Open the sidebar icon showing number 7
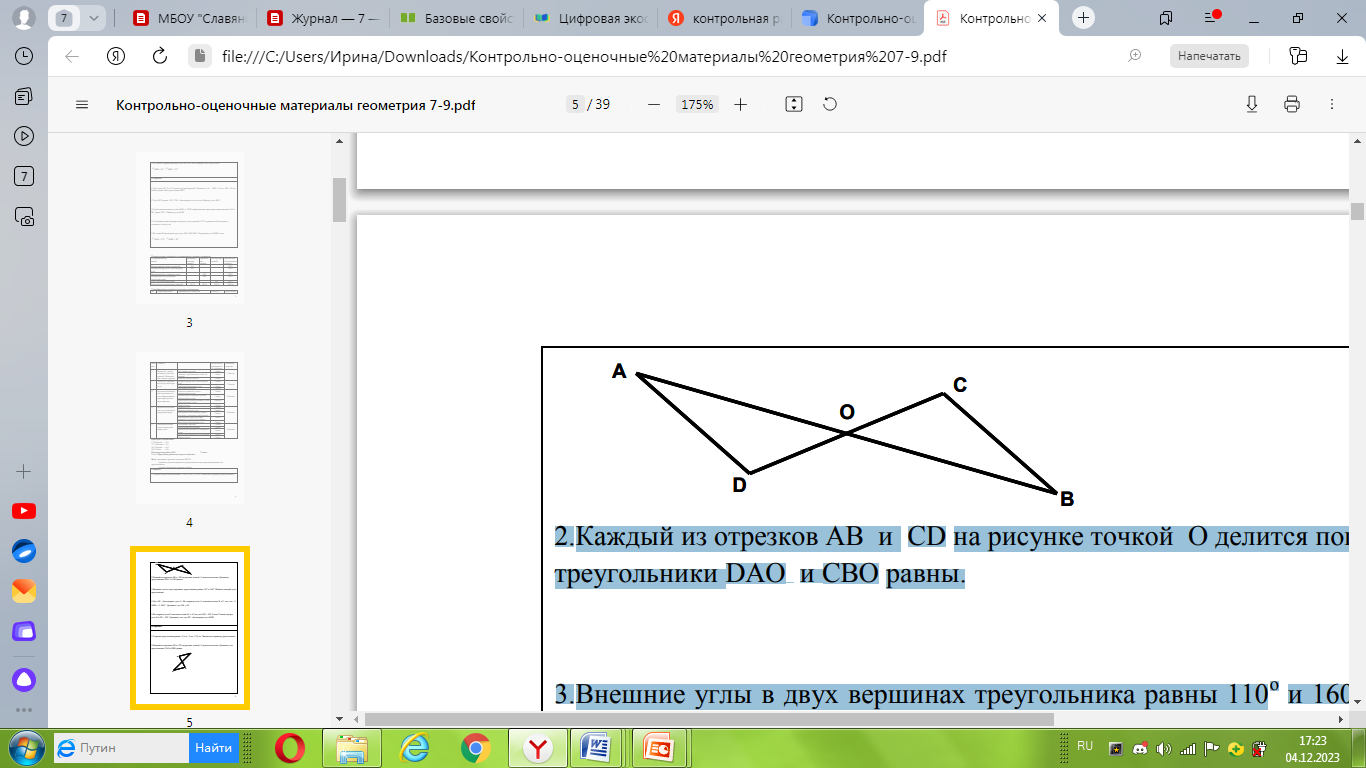1366x768 pixels. pos(24,176)
